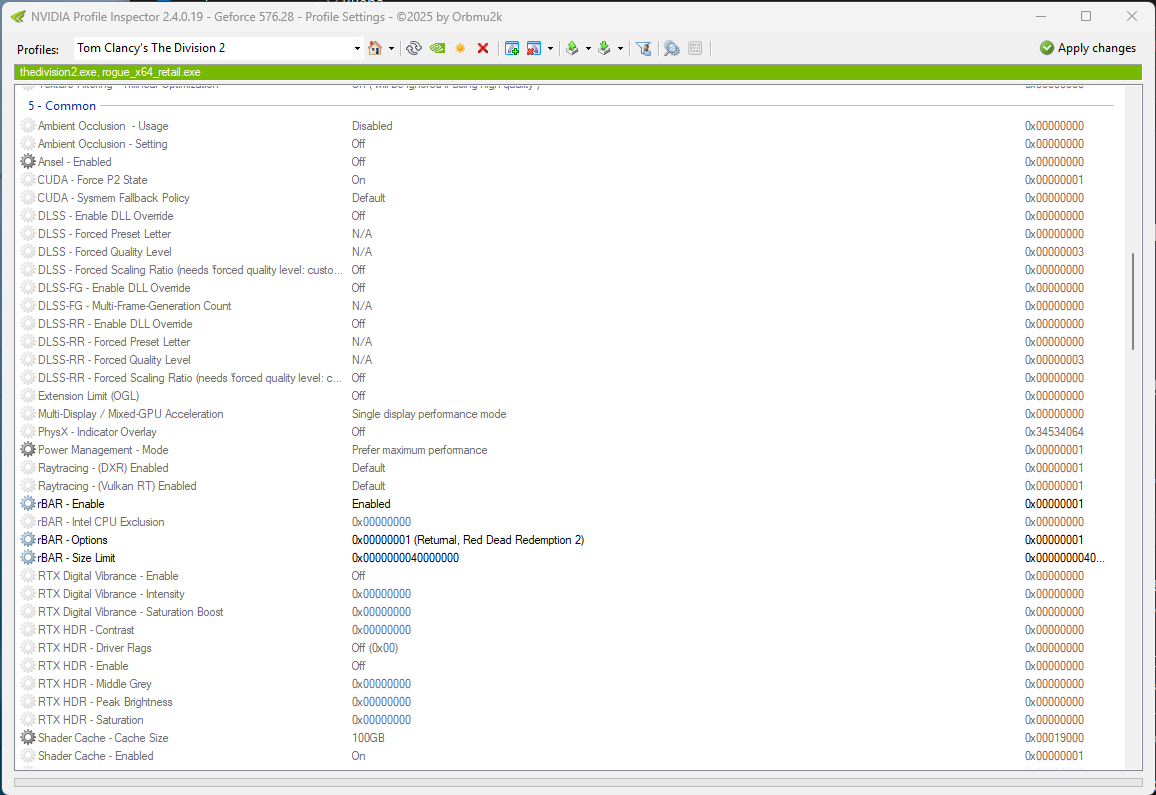Click the vertical scrollbar thumb in settings list
The height and width of the screenshot is (795, 1156).
coord(1132,301)
